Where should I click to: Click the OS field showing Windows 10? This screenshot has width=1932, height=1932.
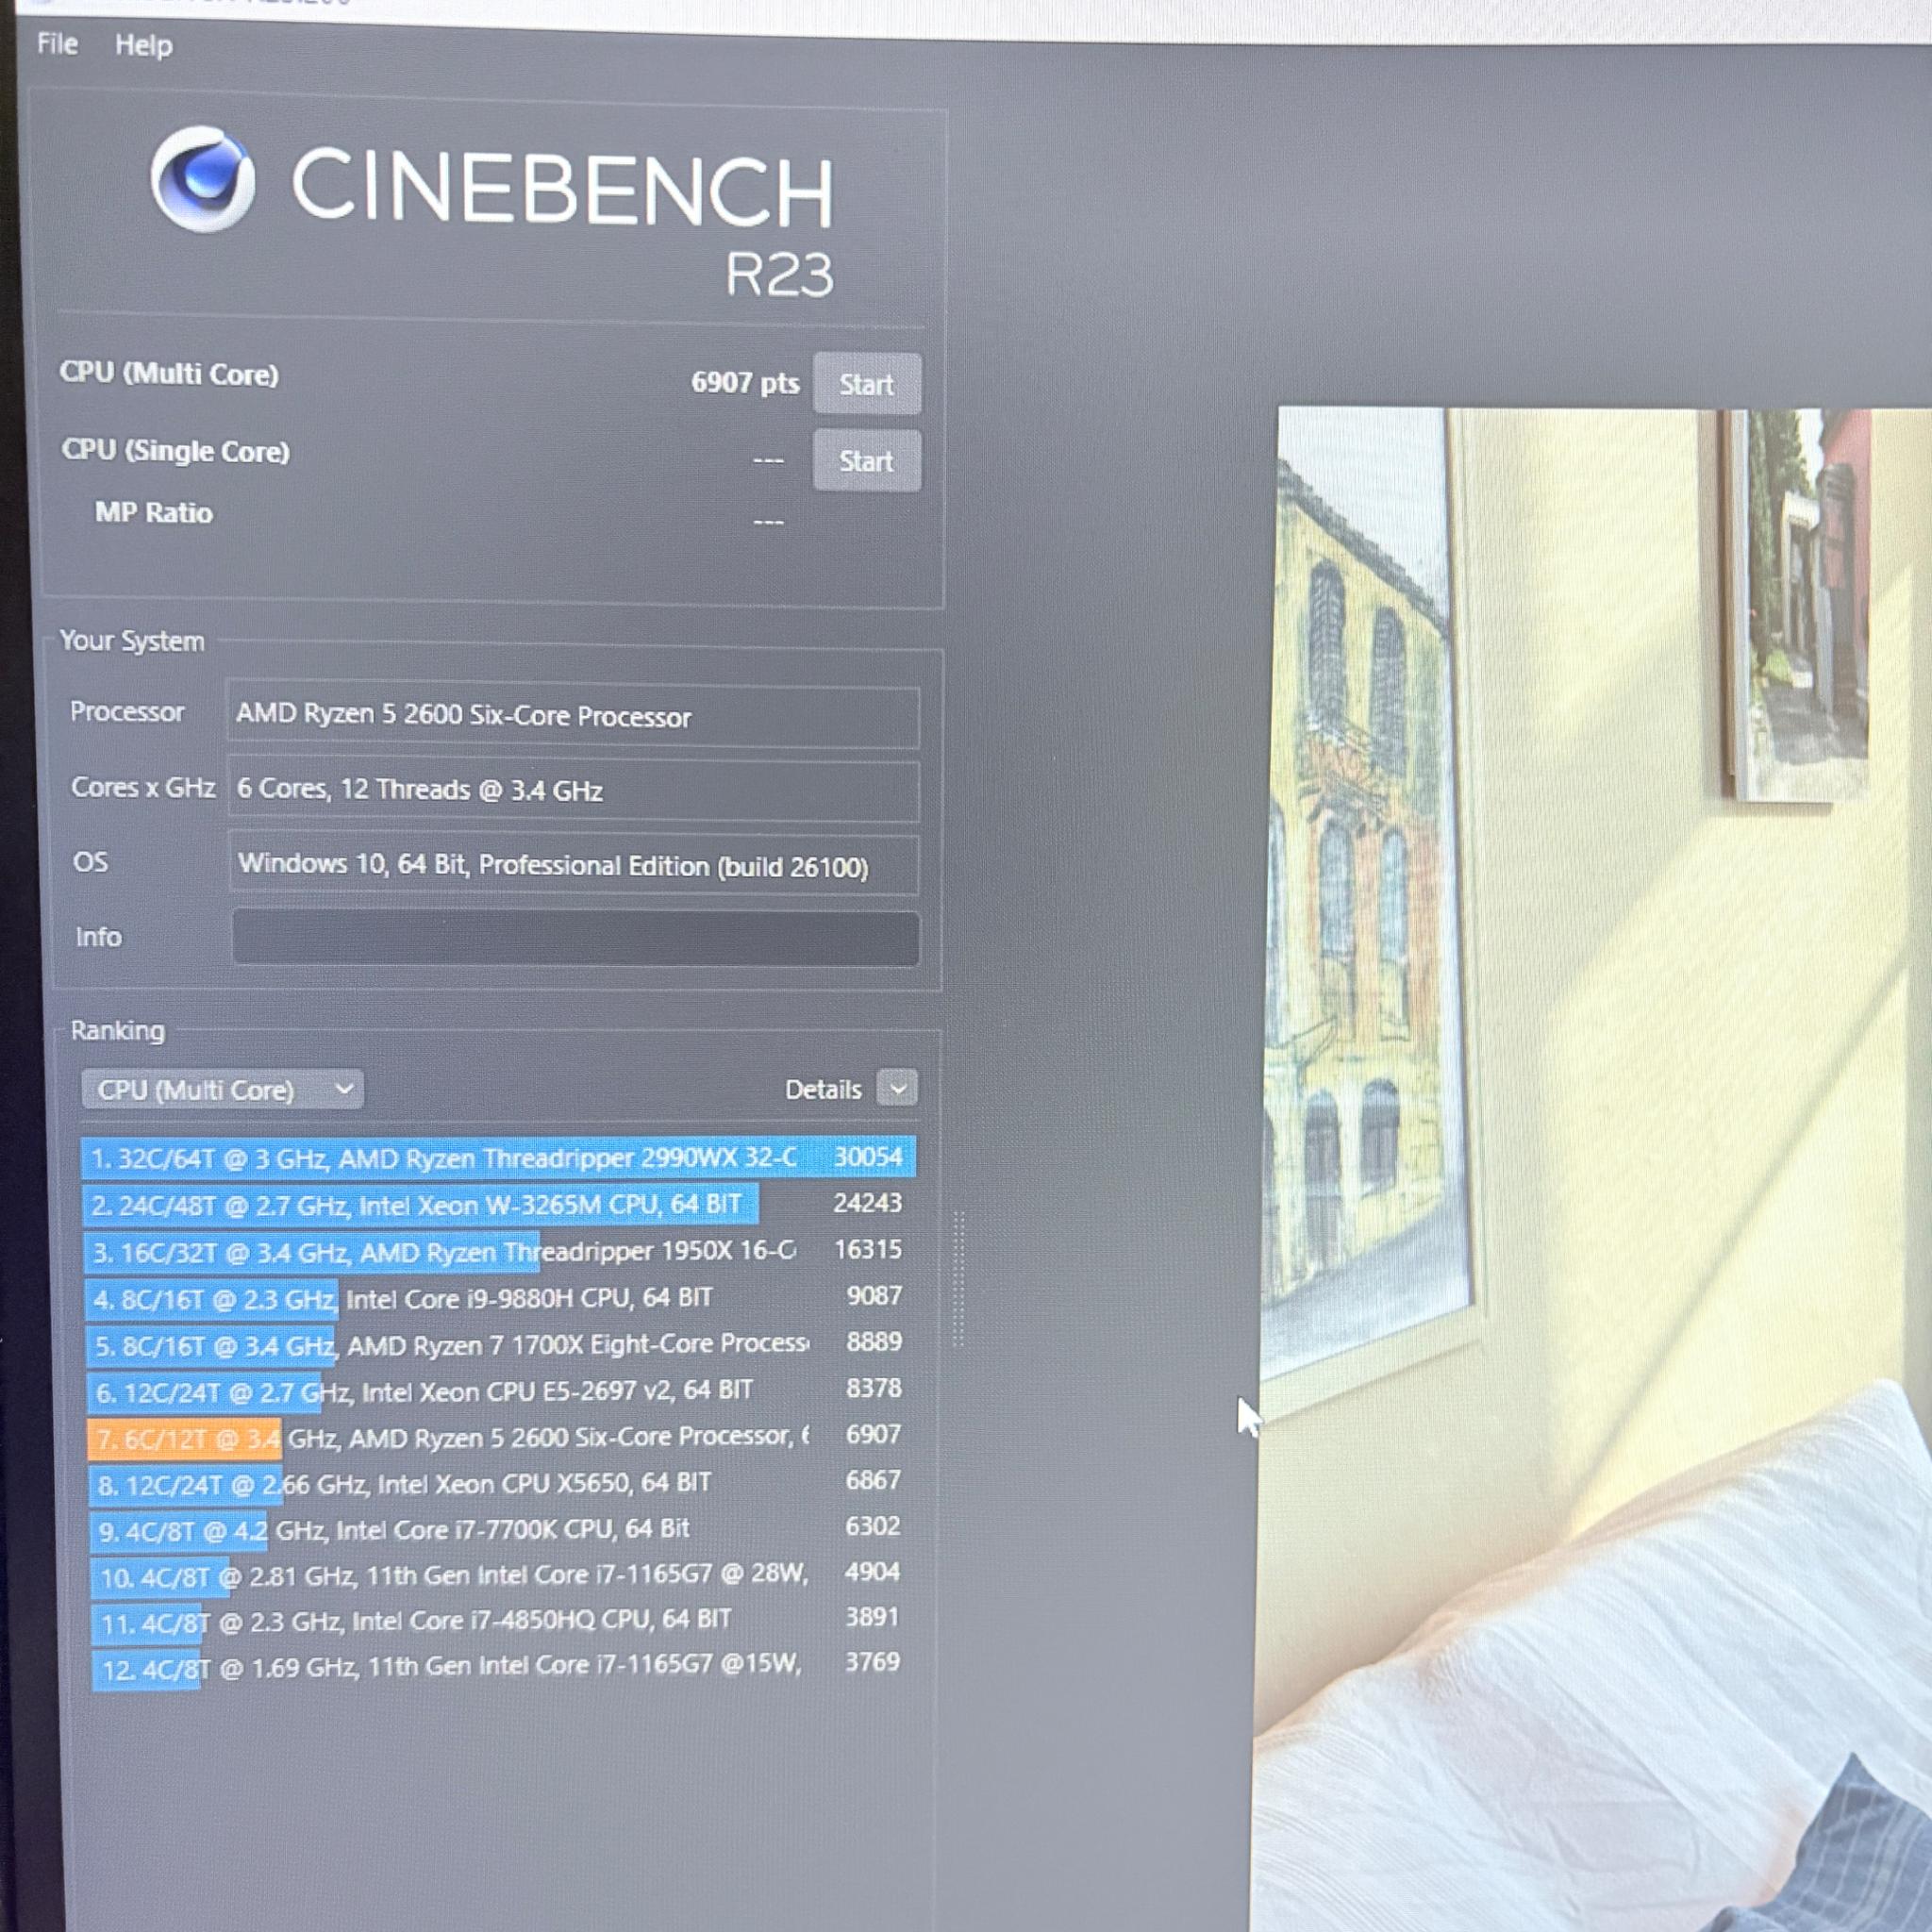[x=573, y=865]
